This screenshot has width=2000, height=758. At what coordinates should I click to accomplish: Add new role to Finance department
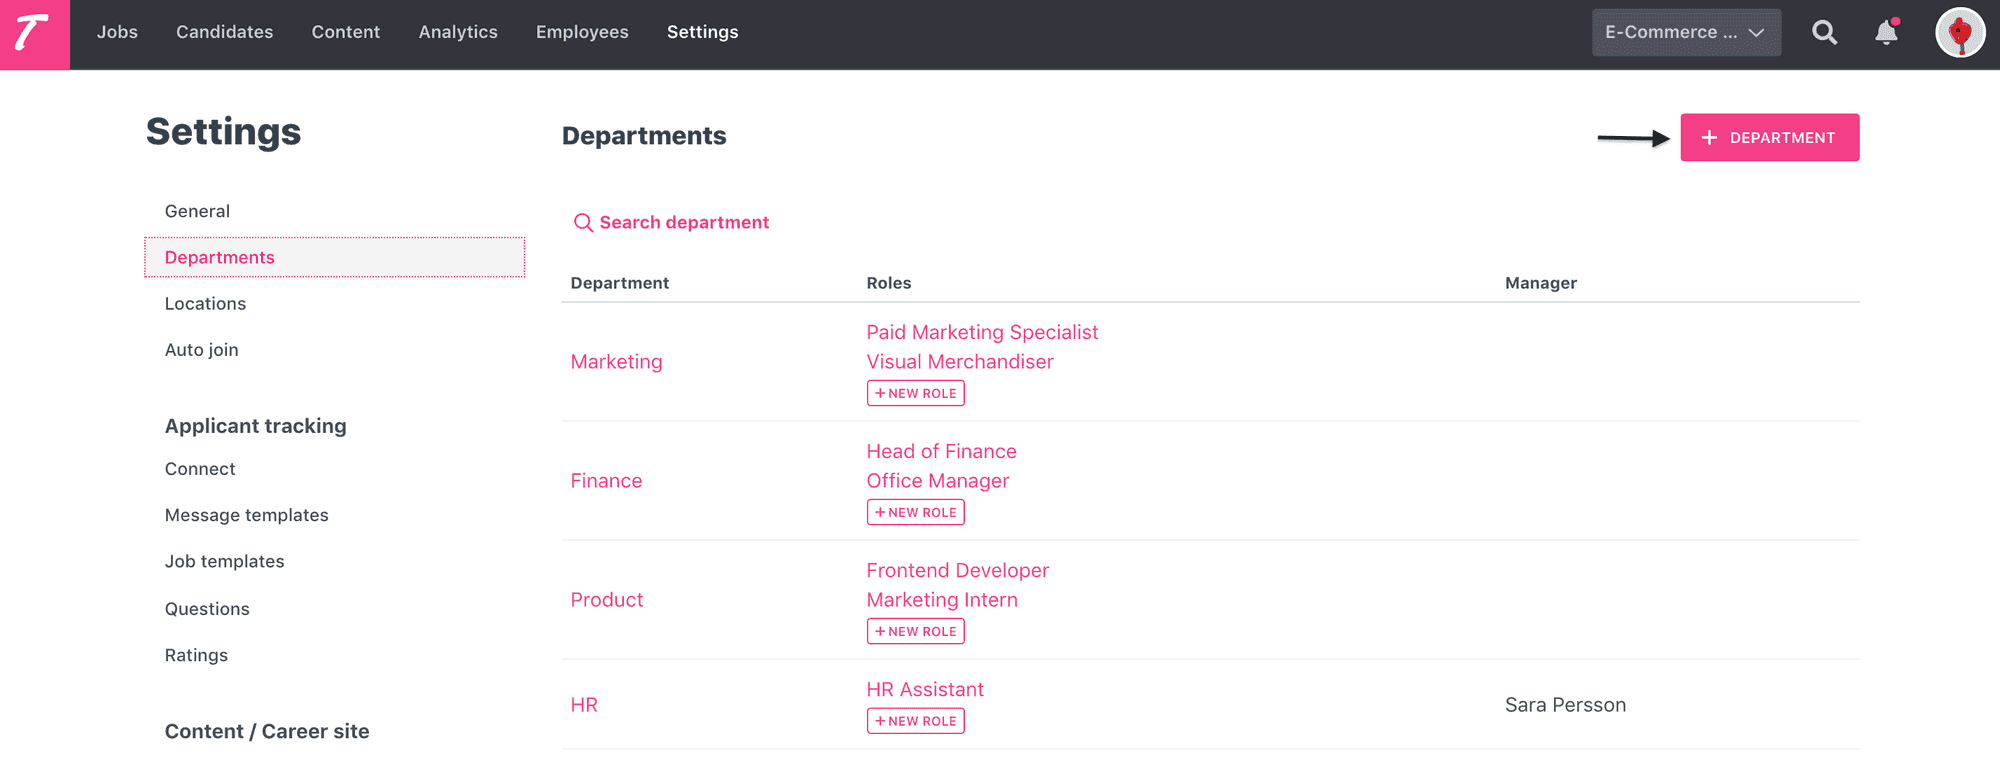[x=916, y=512]
